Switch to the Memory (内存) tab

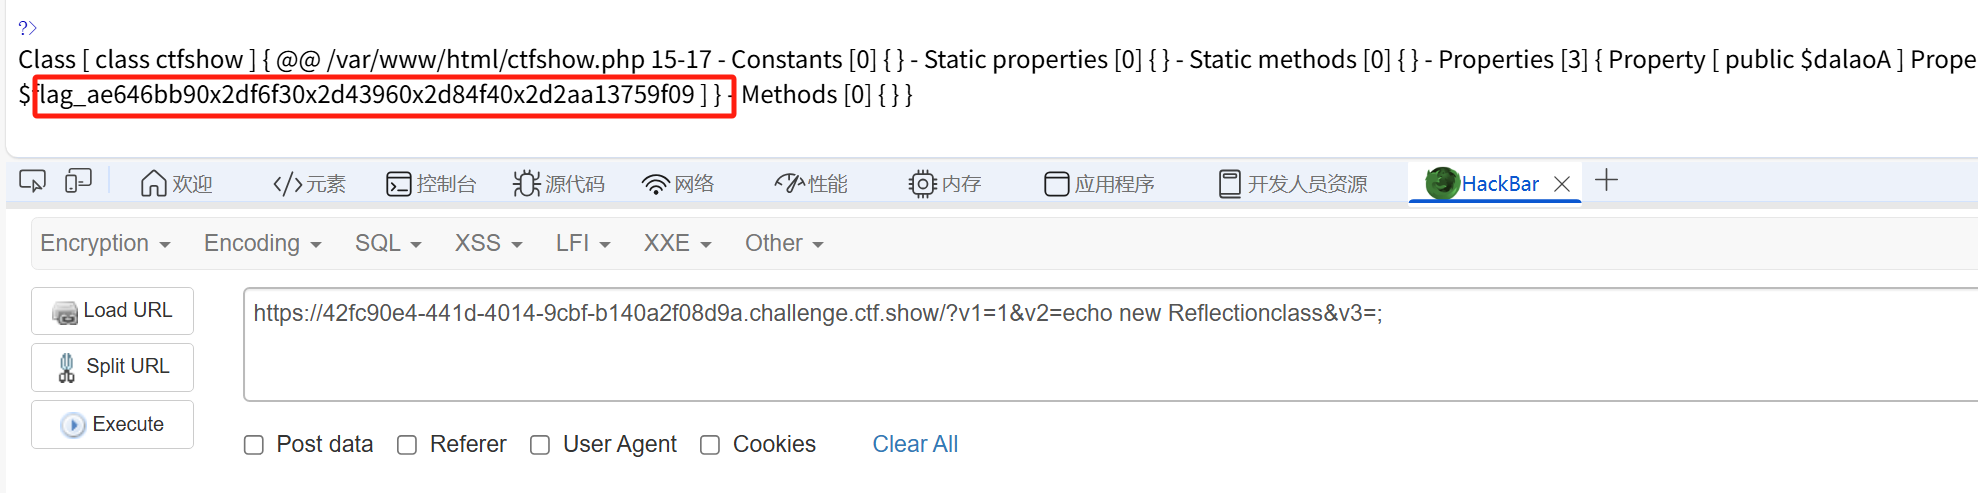pos(945,184)
